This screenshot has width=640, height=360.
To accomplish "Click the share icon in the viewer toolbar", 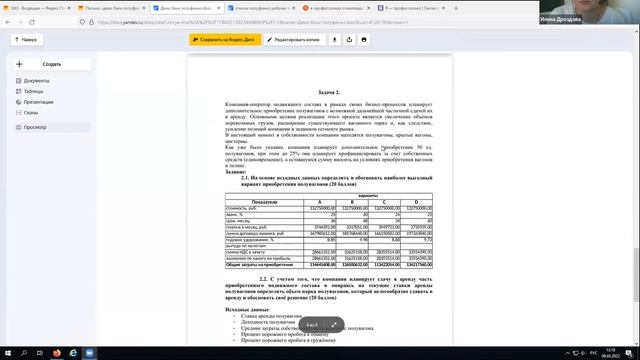I will (349, 40).
